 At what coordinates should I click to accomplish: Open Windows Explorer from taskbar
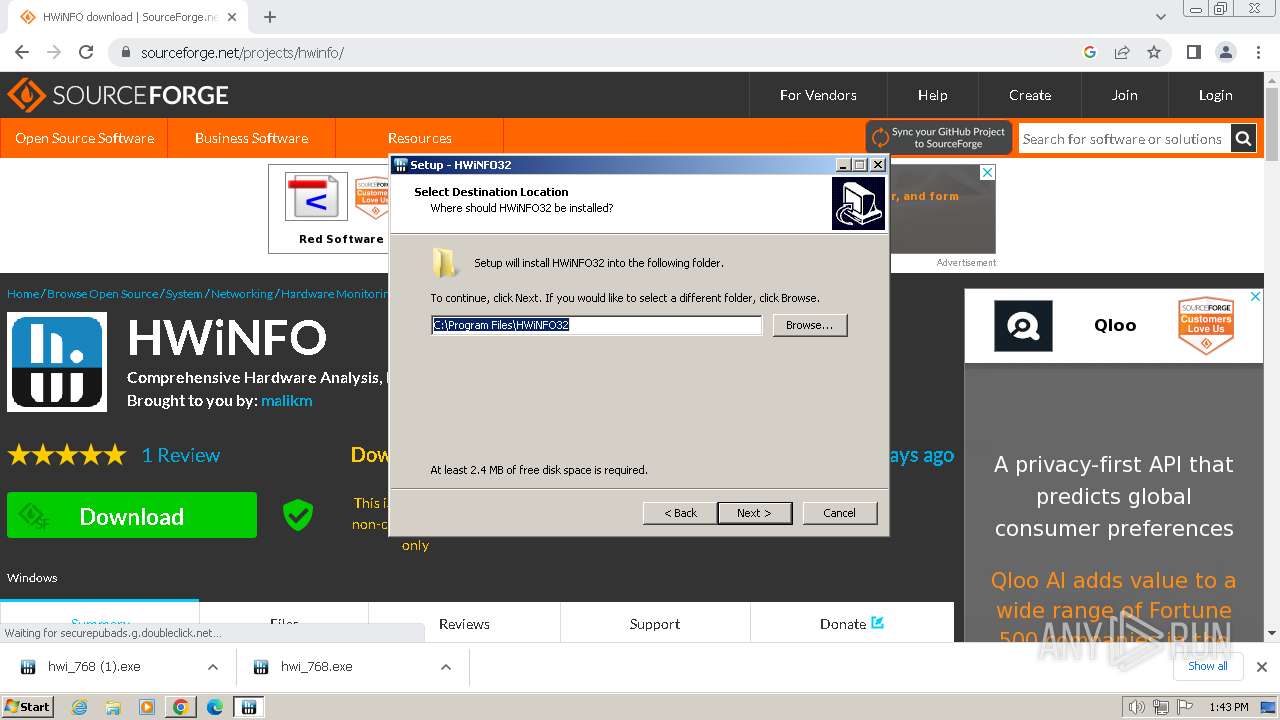113,707
